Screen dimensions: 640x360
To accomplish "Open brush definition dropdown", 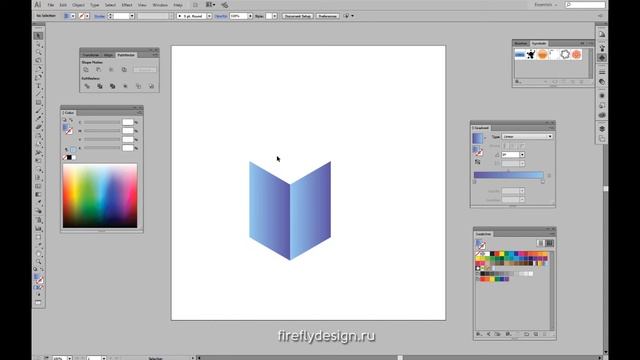I will click(x=209, y=16).
